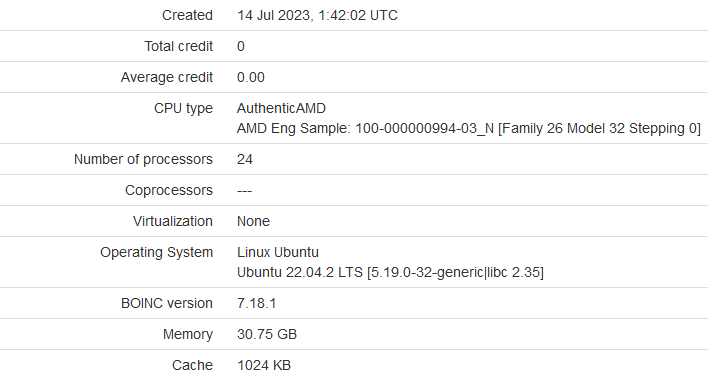Select the Coprocessors label
The height and width of the screenshot is (380, 708).
(x=169, y=190)
